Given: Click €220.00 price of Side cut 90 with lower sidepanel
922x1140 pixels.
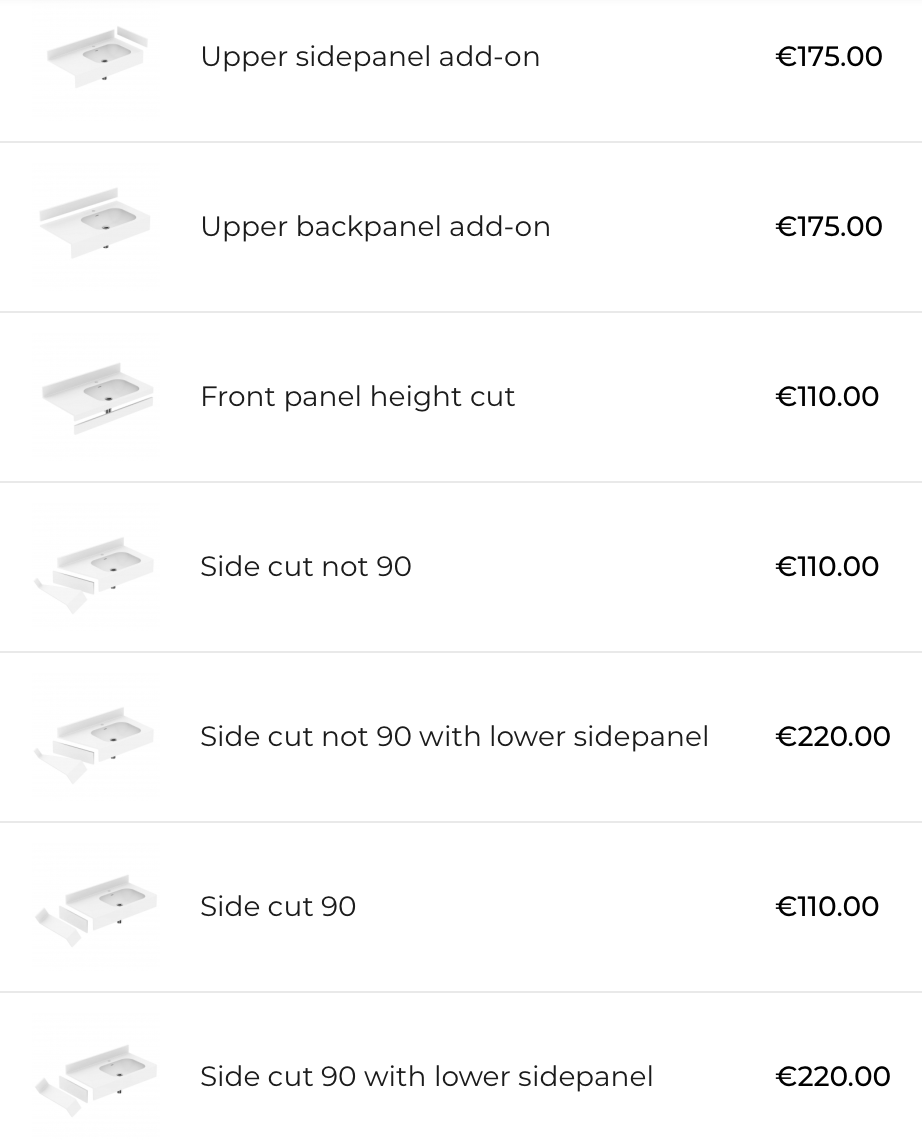Looking at the screenshot, I should (832, 1077).
